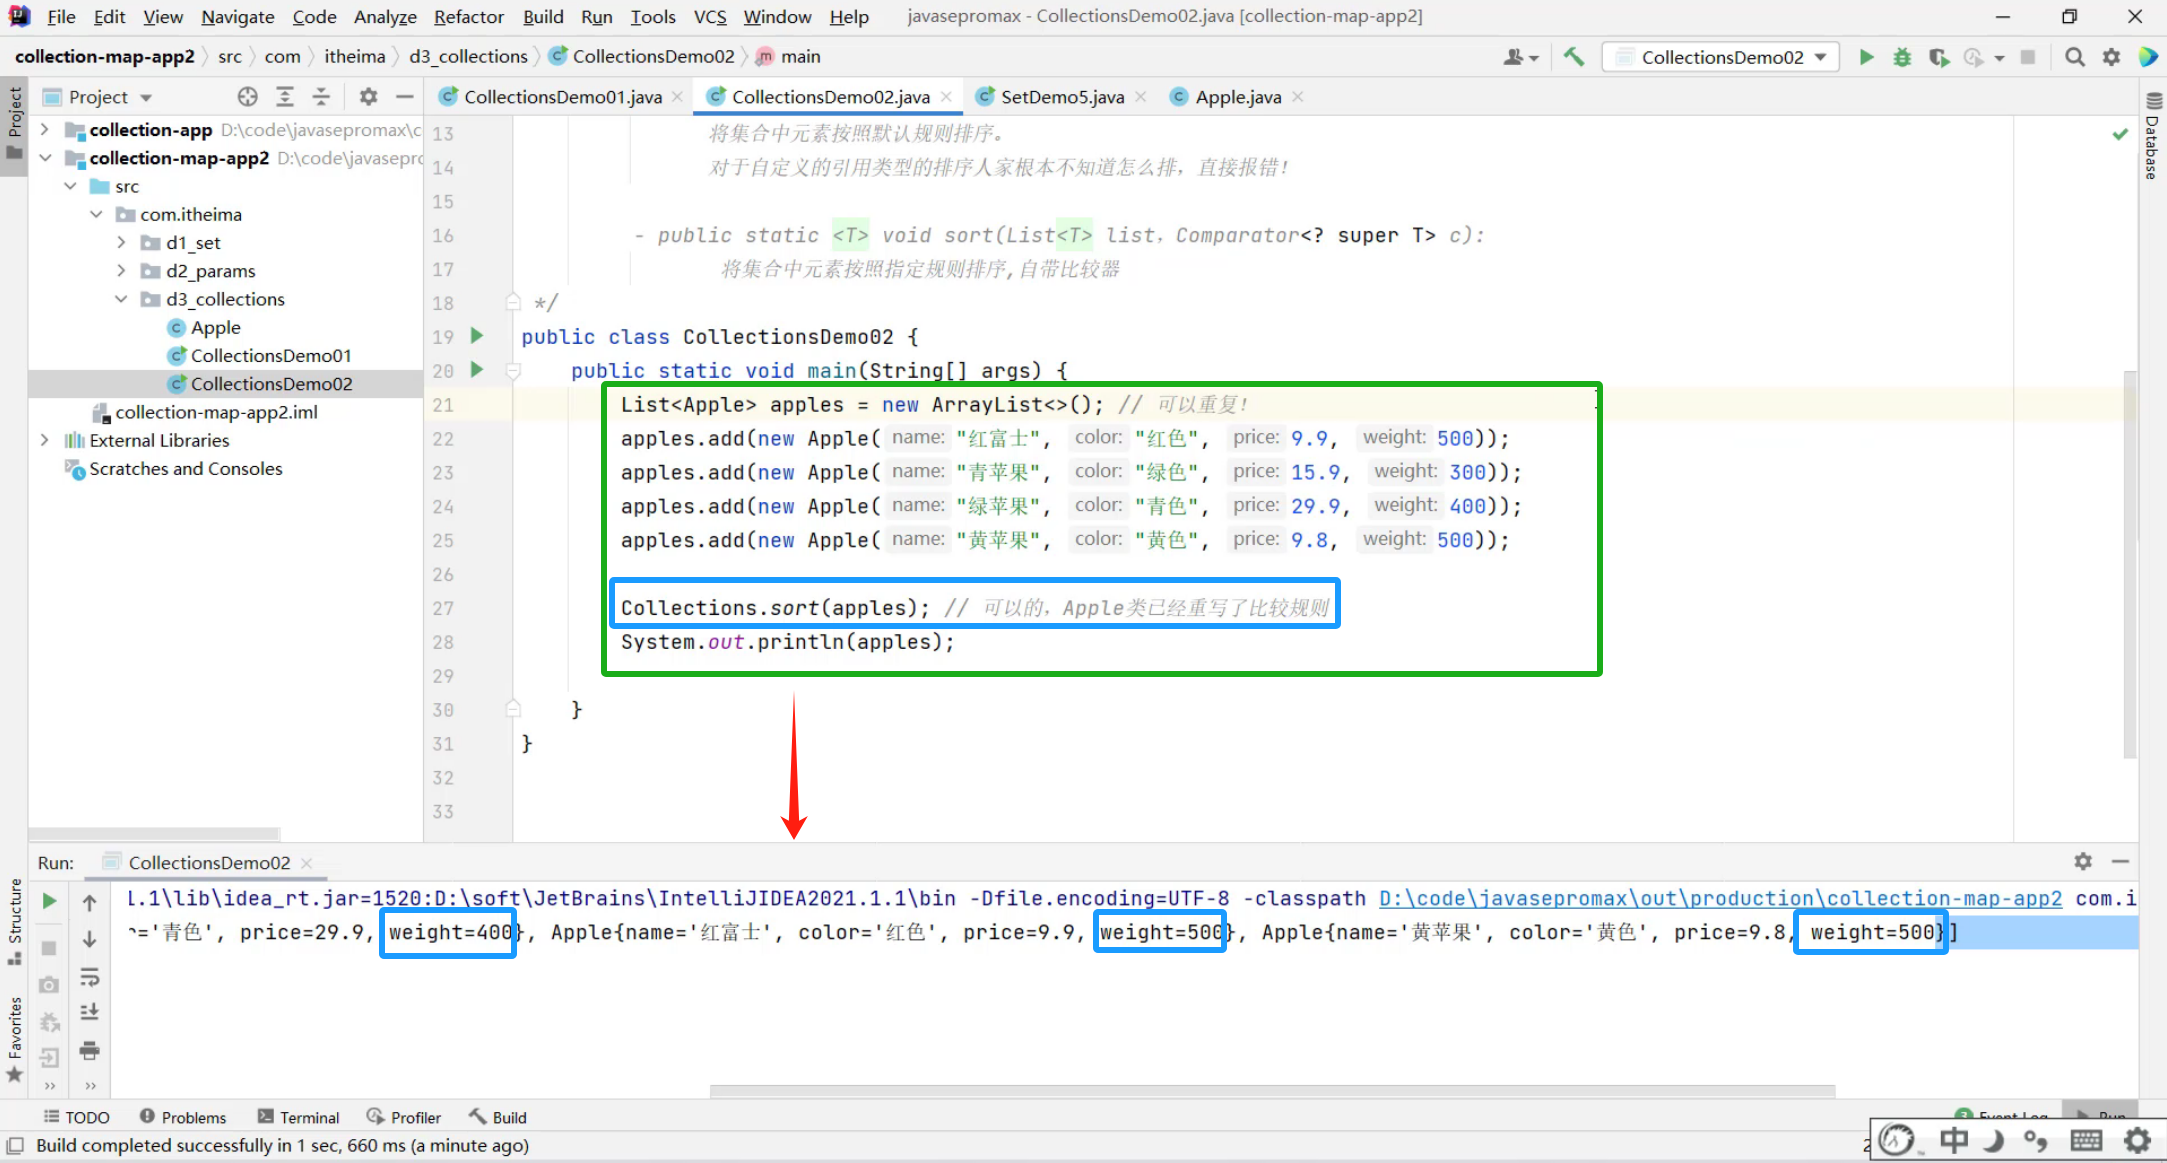The width and height of the screenshot is (2167, 1163).
Task: Select Apple class in project tree
Action: click(215, 327)
